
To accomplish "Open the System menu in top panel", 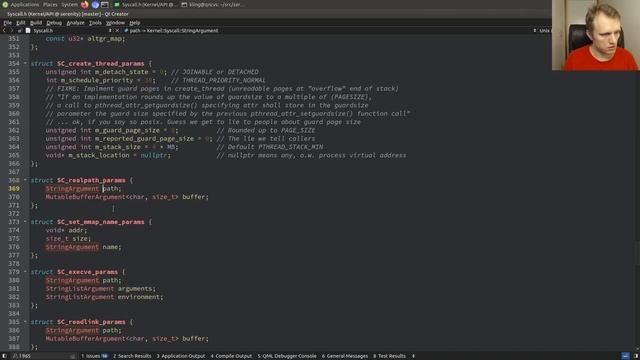I will click(x=69, y=4).
